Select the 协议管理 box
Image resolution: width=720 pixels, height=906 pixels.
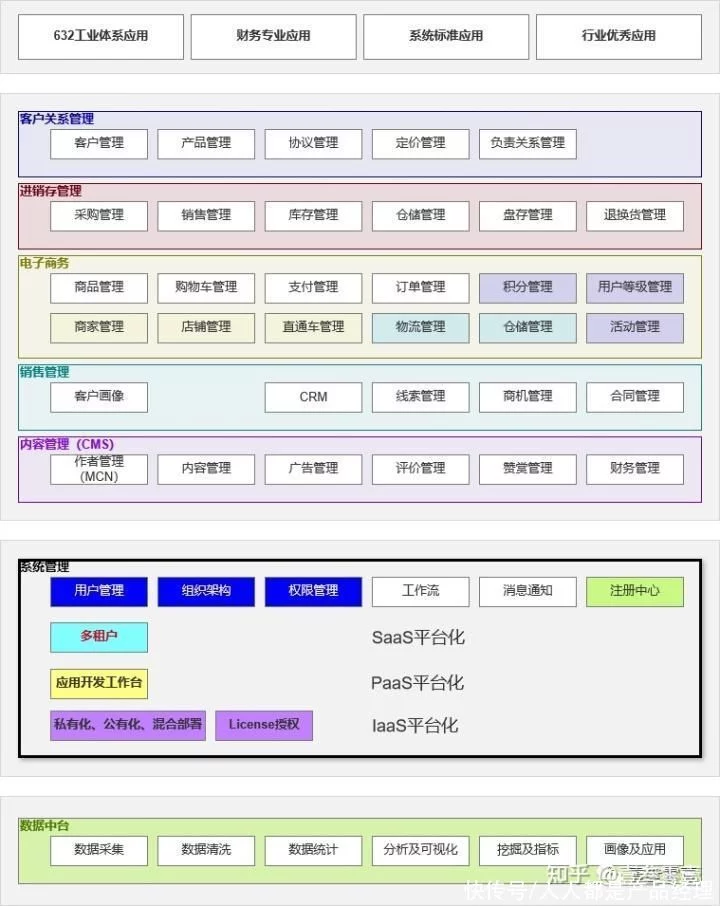(x=313, y=143)
